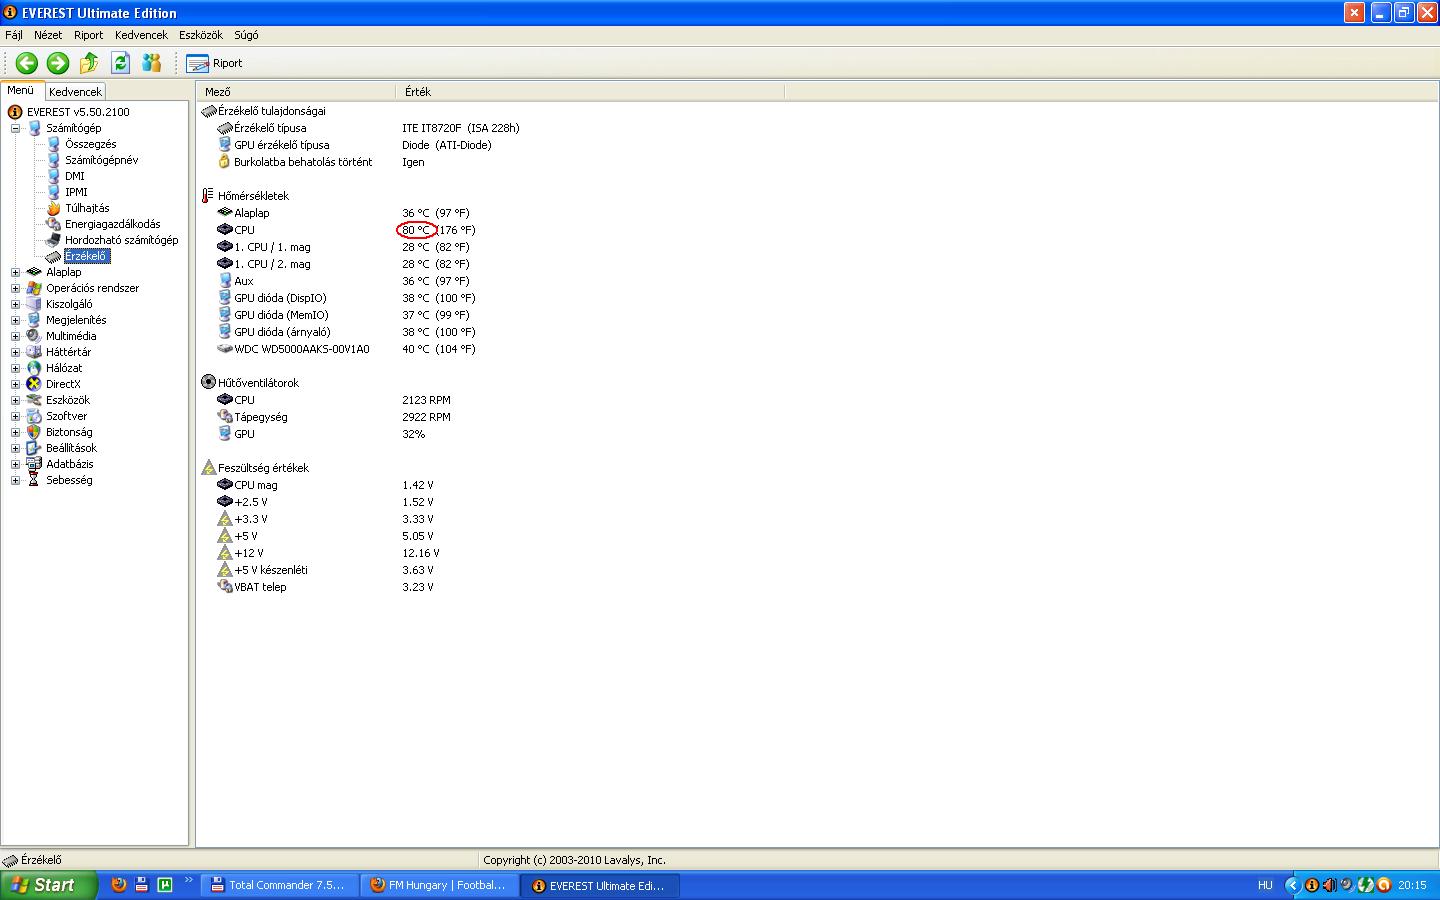Image resolution: width=1440 pixels, height=900 pixels.
Task: Expand the Háttértár tree node
Action: pos(15,352)
